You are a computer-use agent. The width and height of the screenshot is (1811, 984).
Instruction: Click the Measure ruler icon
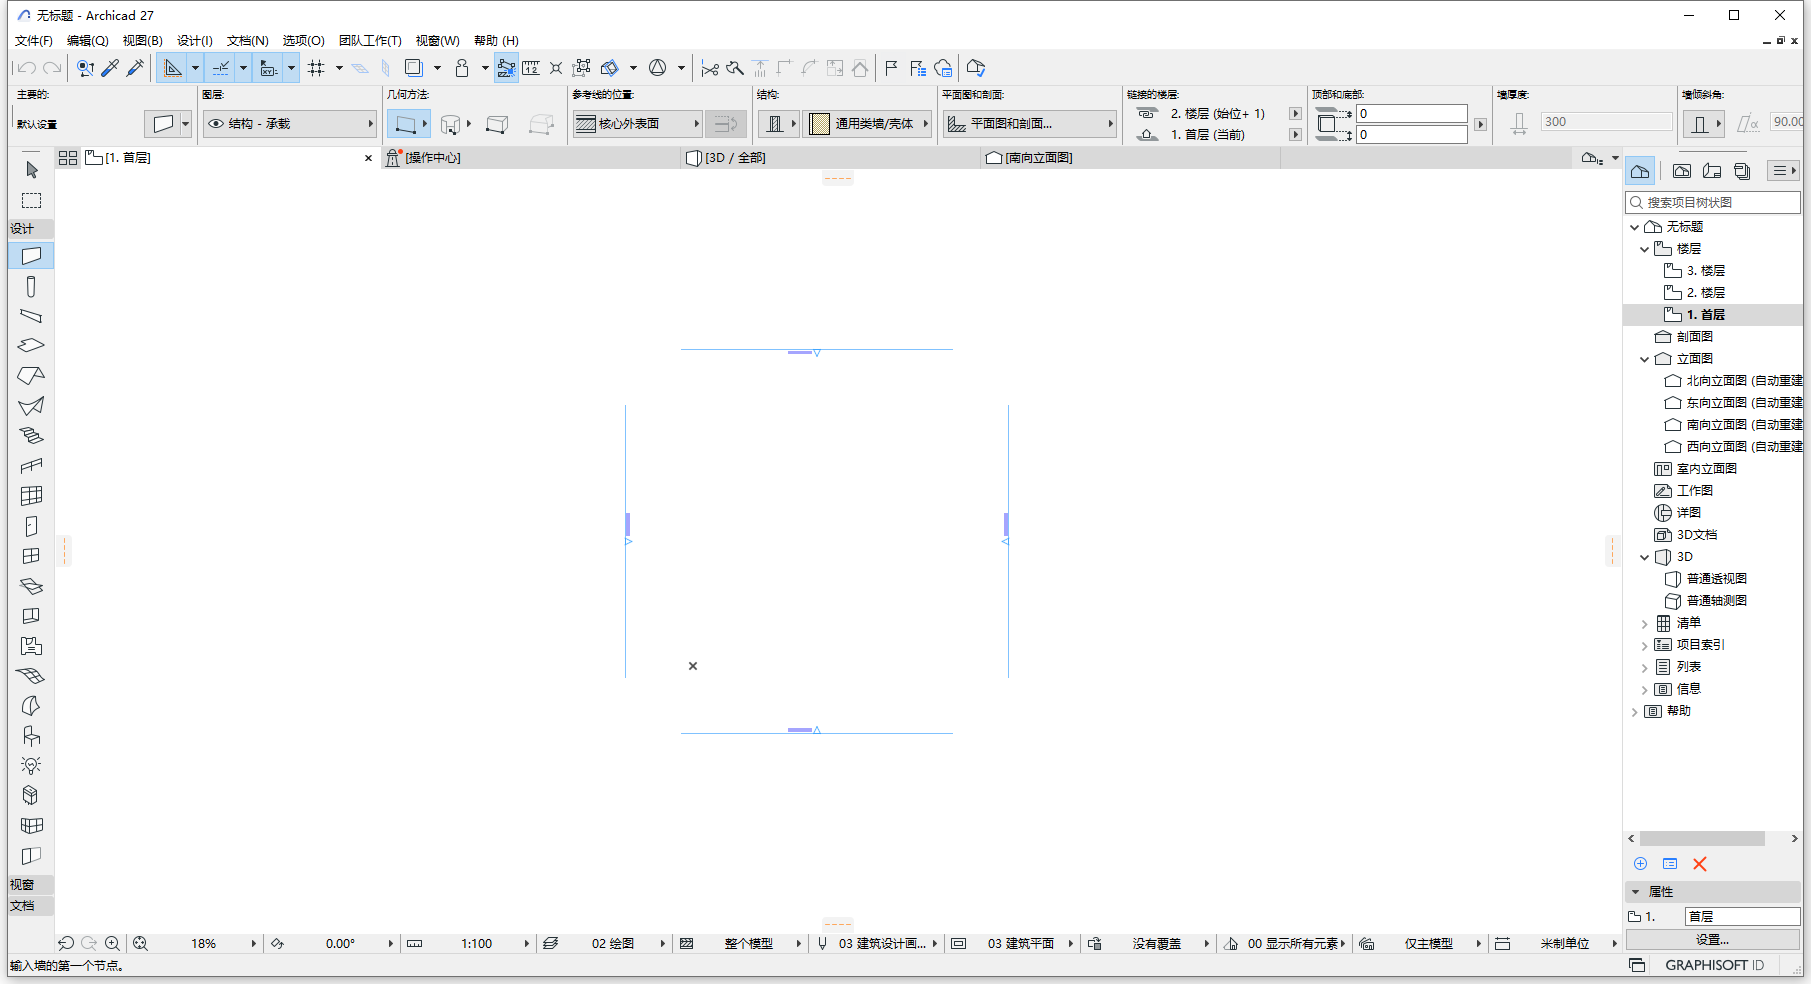[532, 67]
